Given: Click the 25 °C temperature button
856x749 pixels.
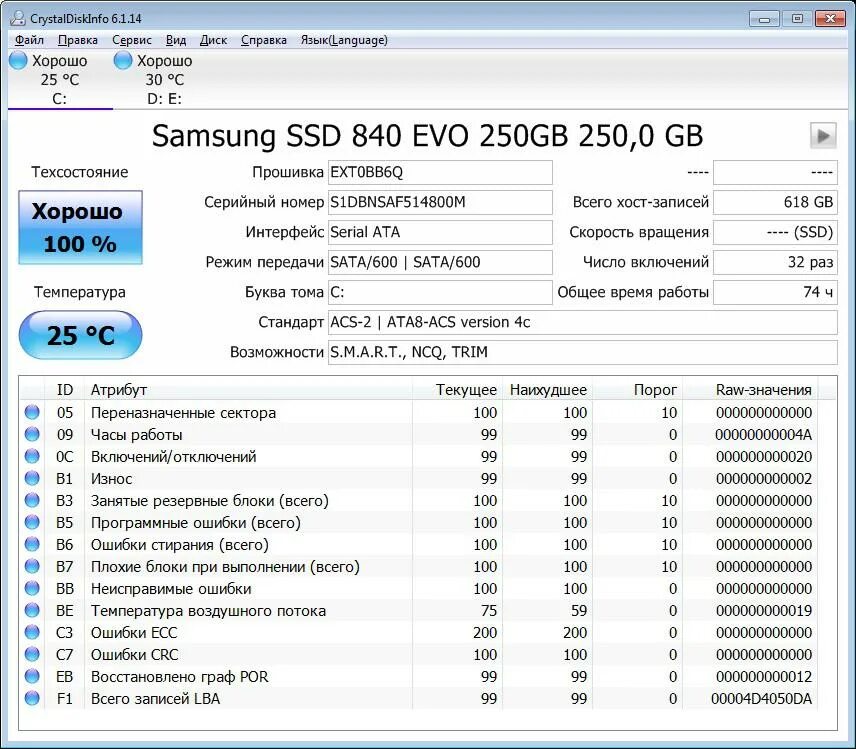Looking at the screenshot, I should click(x=80, y=335).
